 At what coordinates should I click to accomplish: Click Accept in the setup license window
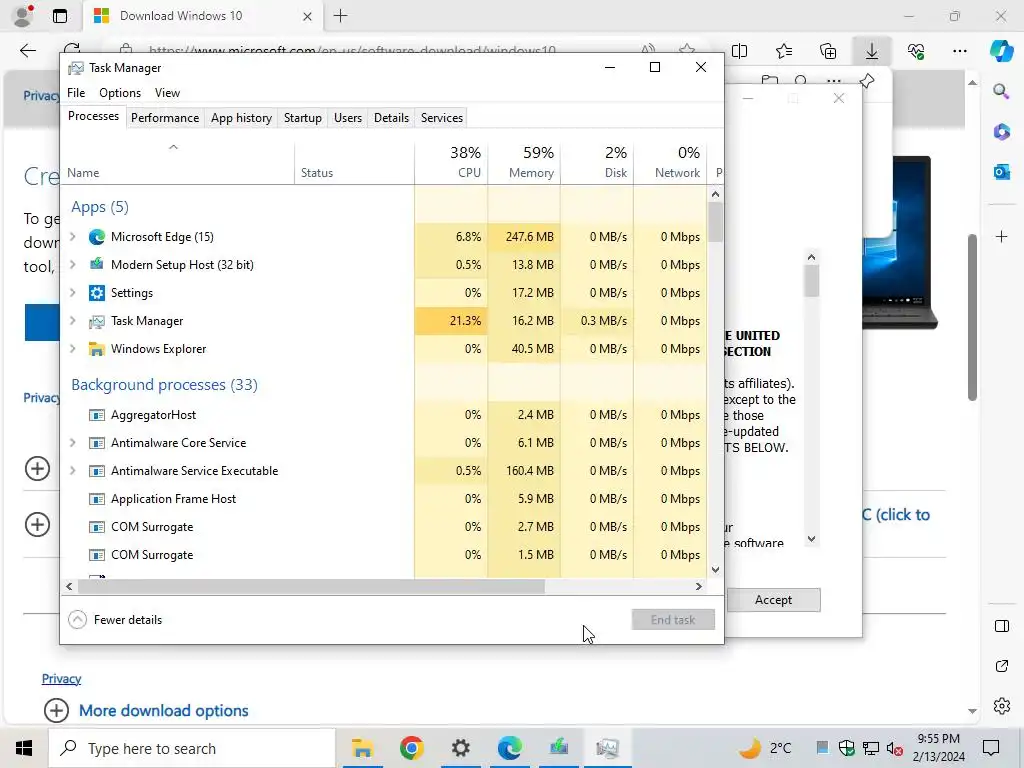tap(773, 600)
